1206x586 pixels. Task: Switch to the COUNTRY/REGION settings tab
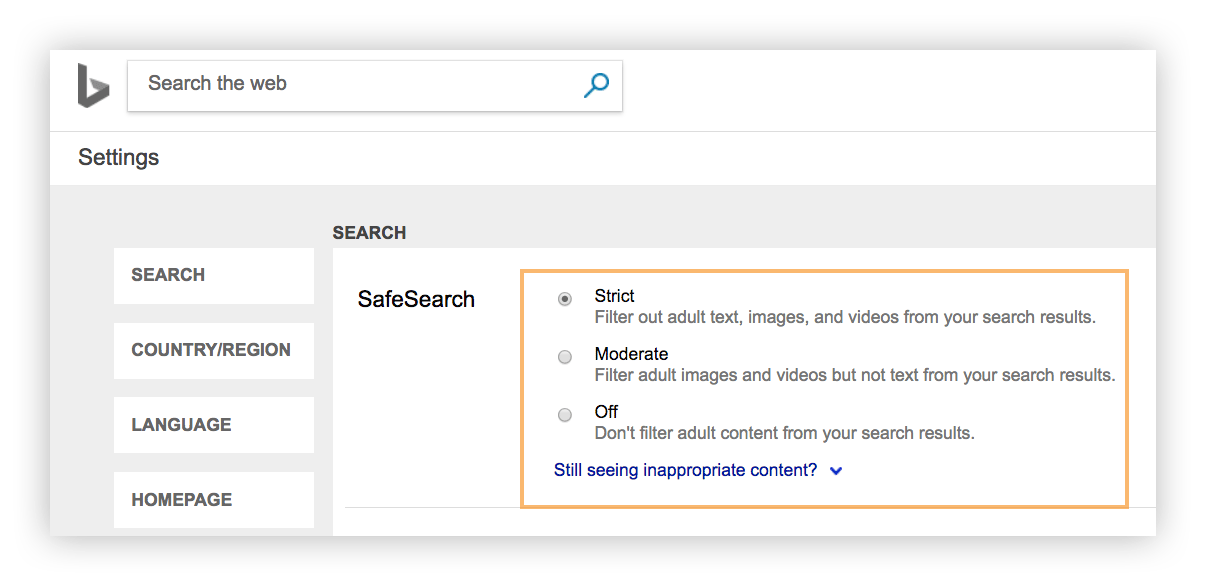point(213,350)
